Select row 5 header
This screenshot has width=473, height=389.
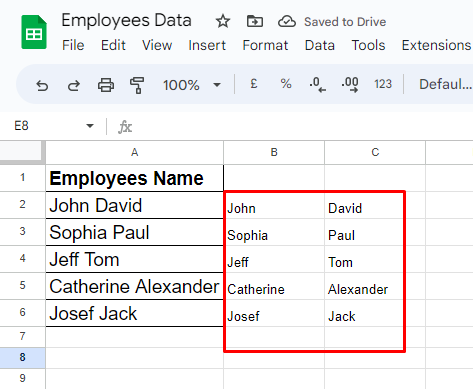click(x=22, y=286)
